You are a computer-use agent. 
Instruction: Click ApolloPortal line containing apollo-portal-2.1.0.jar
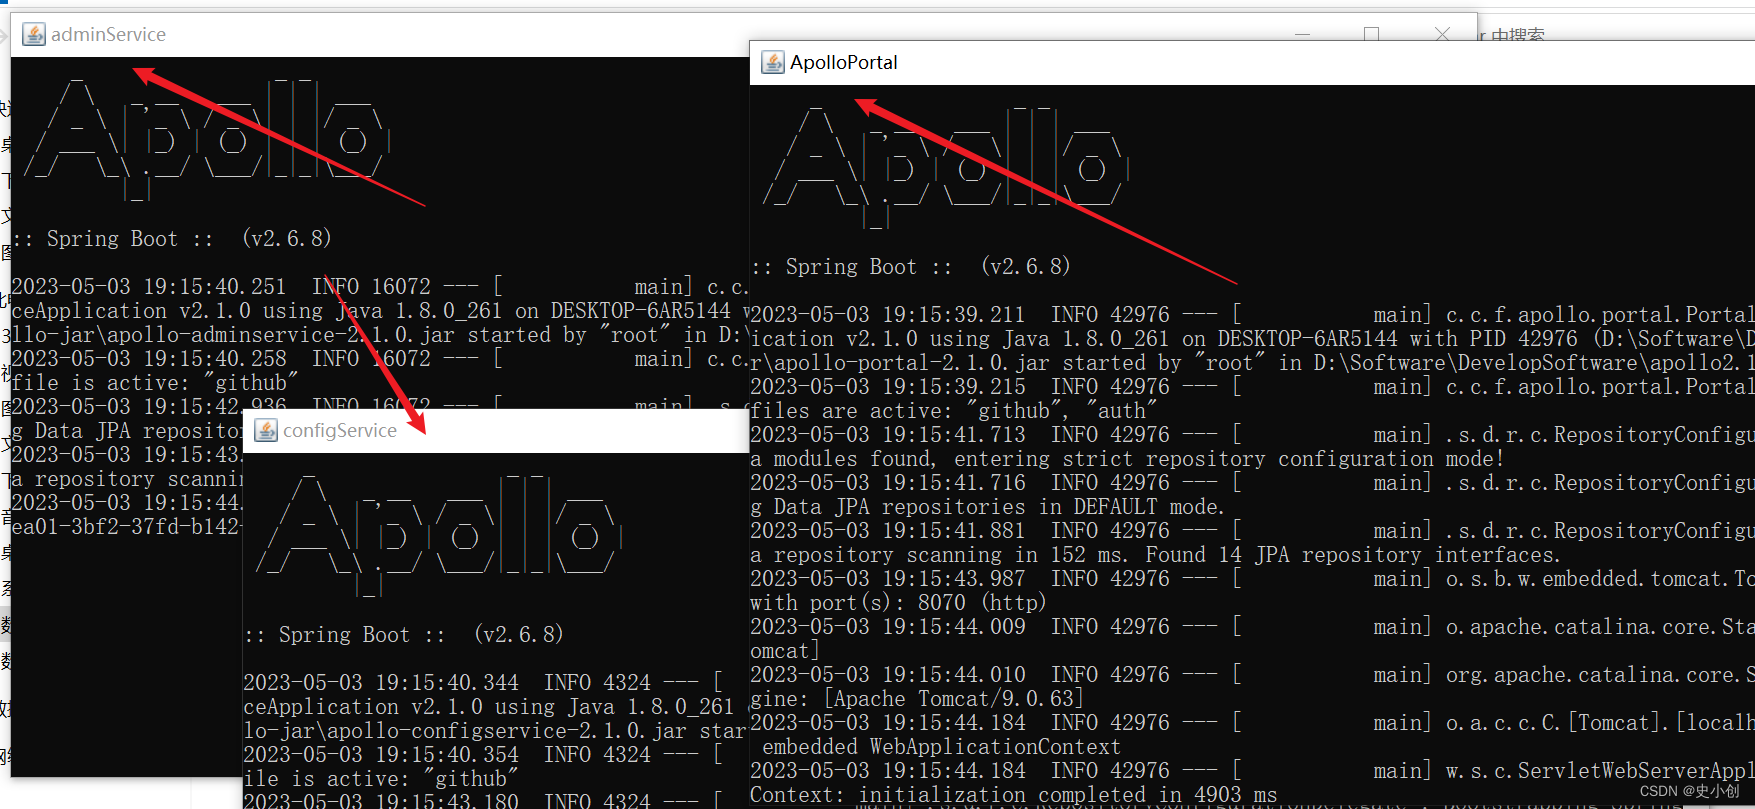point(1252,363)
